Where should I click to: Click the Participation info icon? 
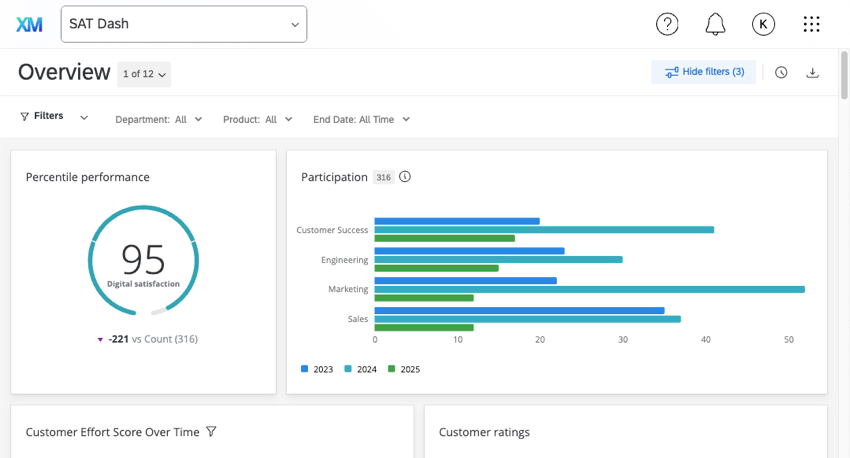(405, 177)
